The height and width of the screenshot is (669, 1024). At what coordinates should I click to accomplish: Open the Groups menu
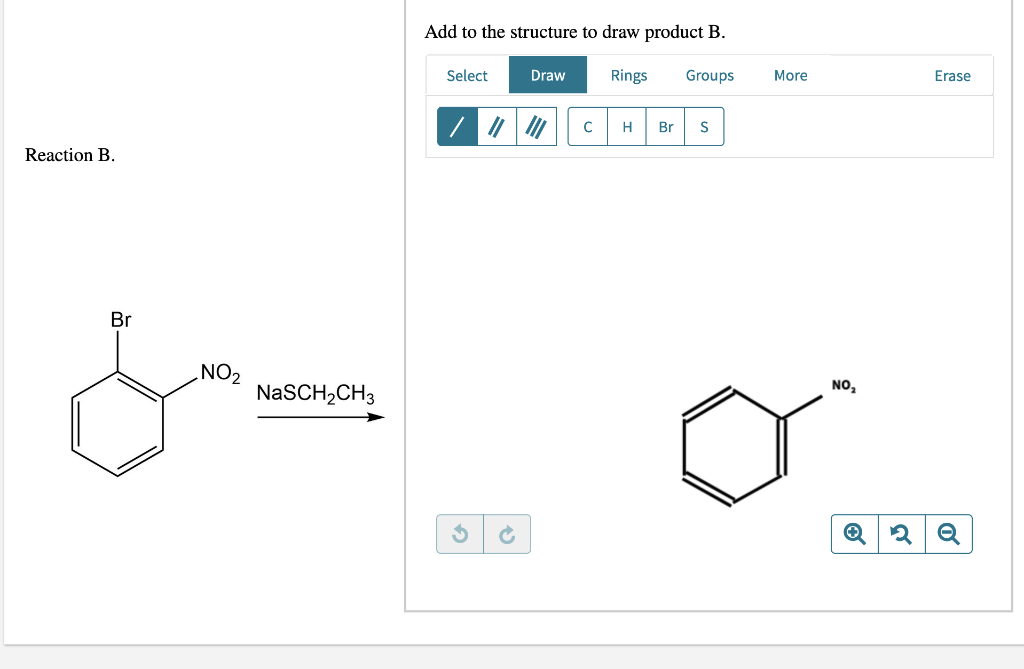[x=709, y=74]
